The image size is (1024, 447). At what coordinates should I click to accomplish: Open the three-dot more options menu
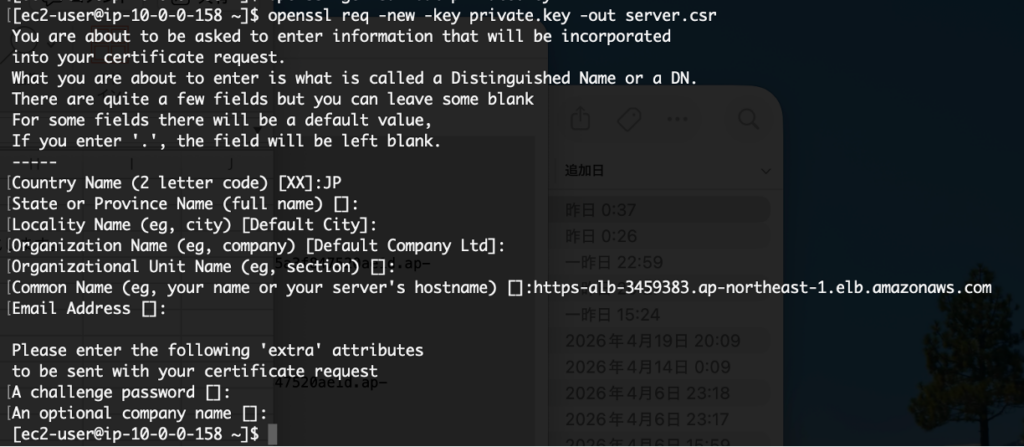677,119
